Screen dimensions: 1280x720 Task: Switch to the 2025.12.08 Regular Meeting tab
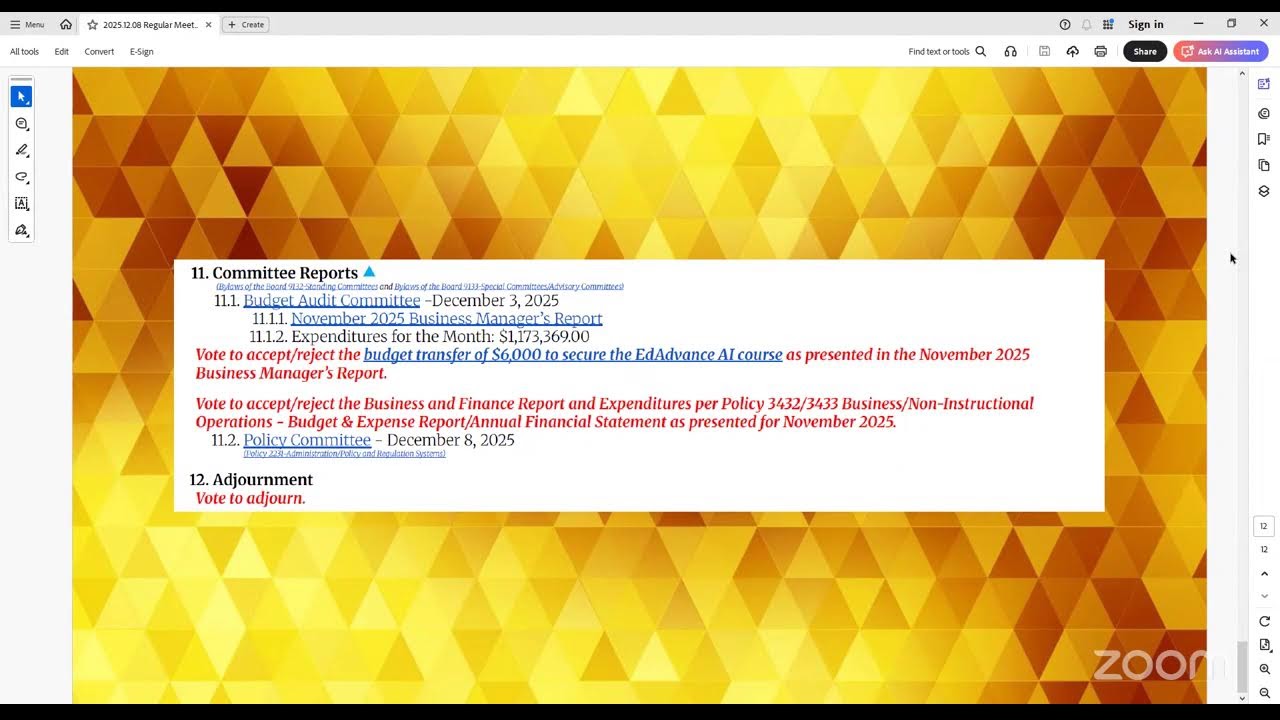[x=150, y=24]
